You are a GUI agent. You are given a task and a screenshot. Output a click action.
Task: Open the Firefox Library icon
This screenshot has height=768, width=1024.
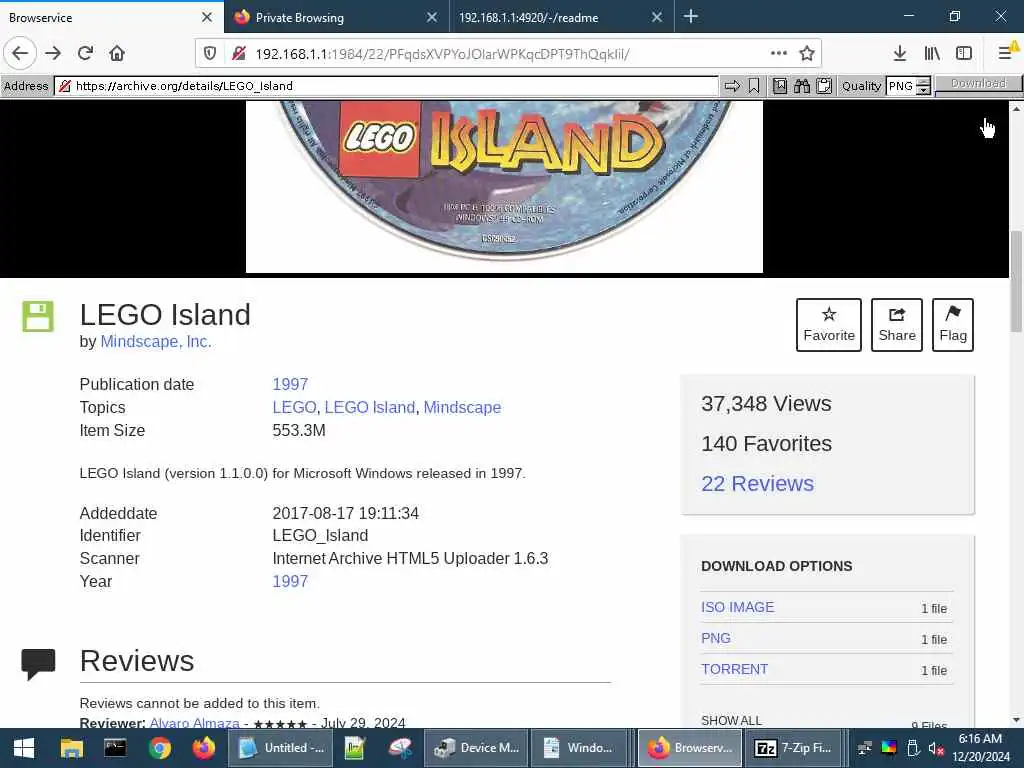coord(932,54)
